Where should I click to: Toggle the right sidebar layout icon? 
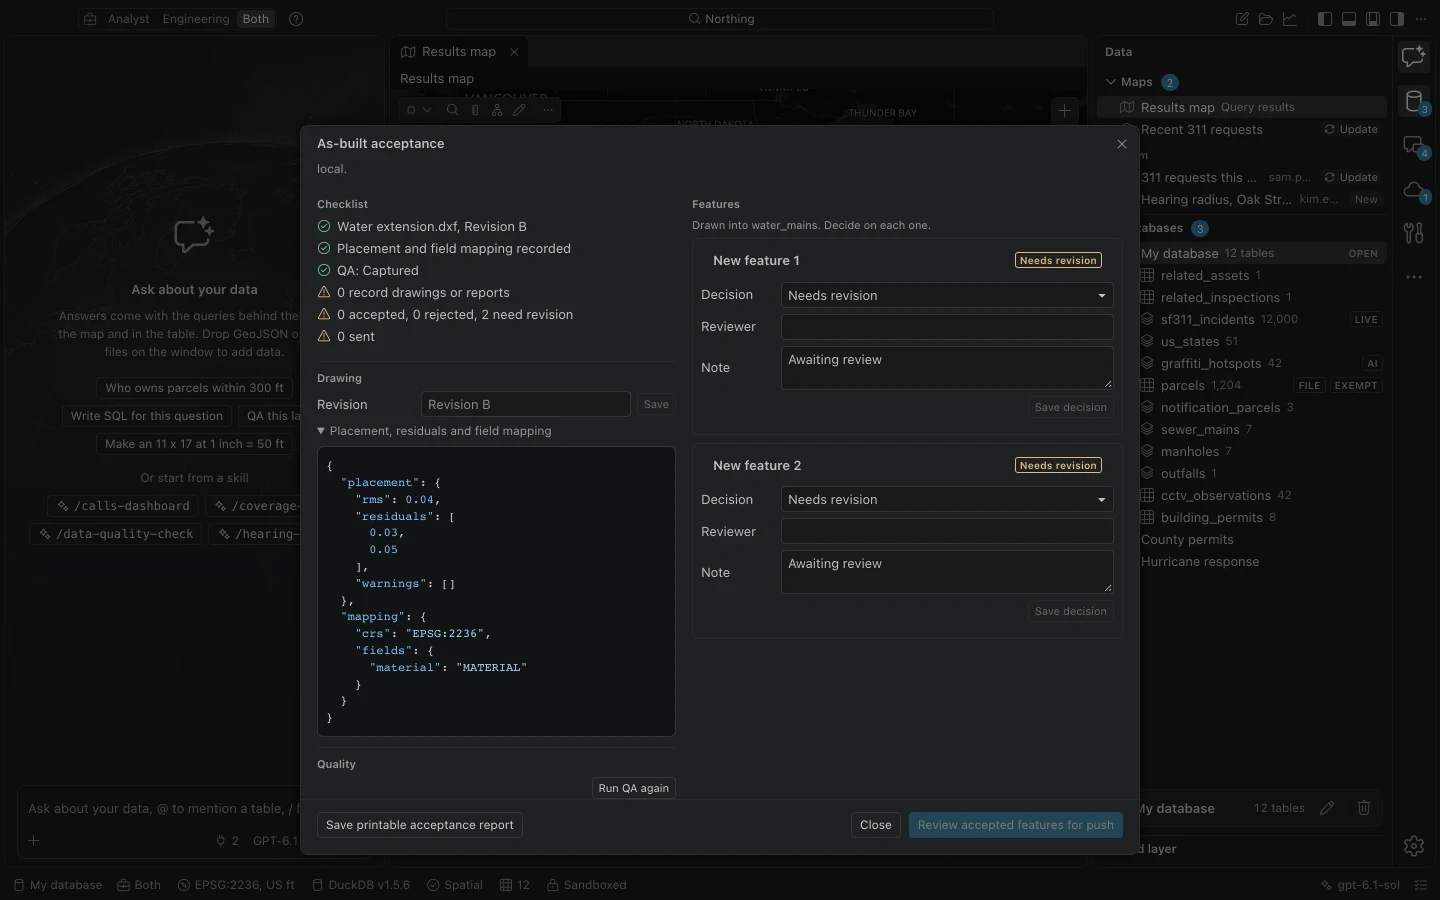click(1397, 19)
